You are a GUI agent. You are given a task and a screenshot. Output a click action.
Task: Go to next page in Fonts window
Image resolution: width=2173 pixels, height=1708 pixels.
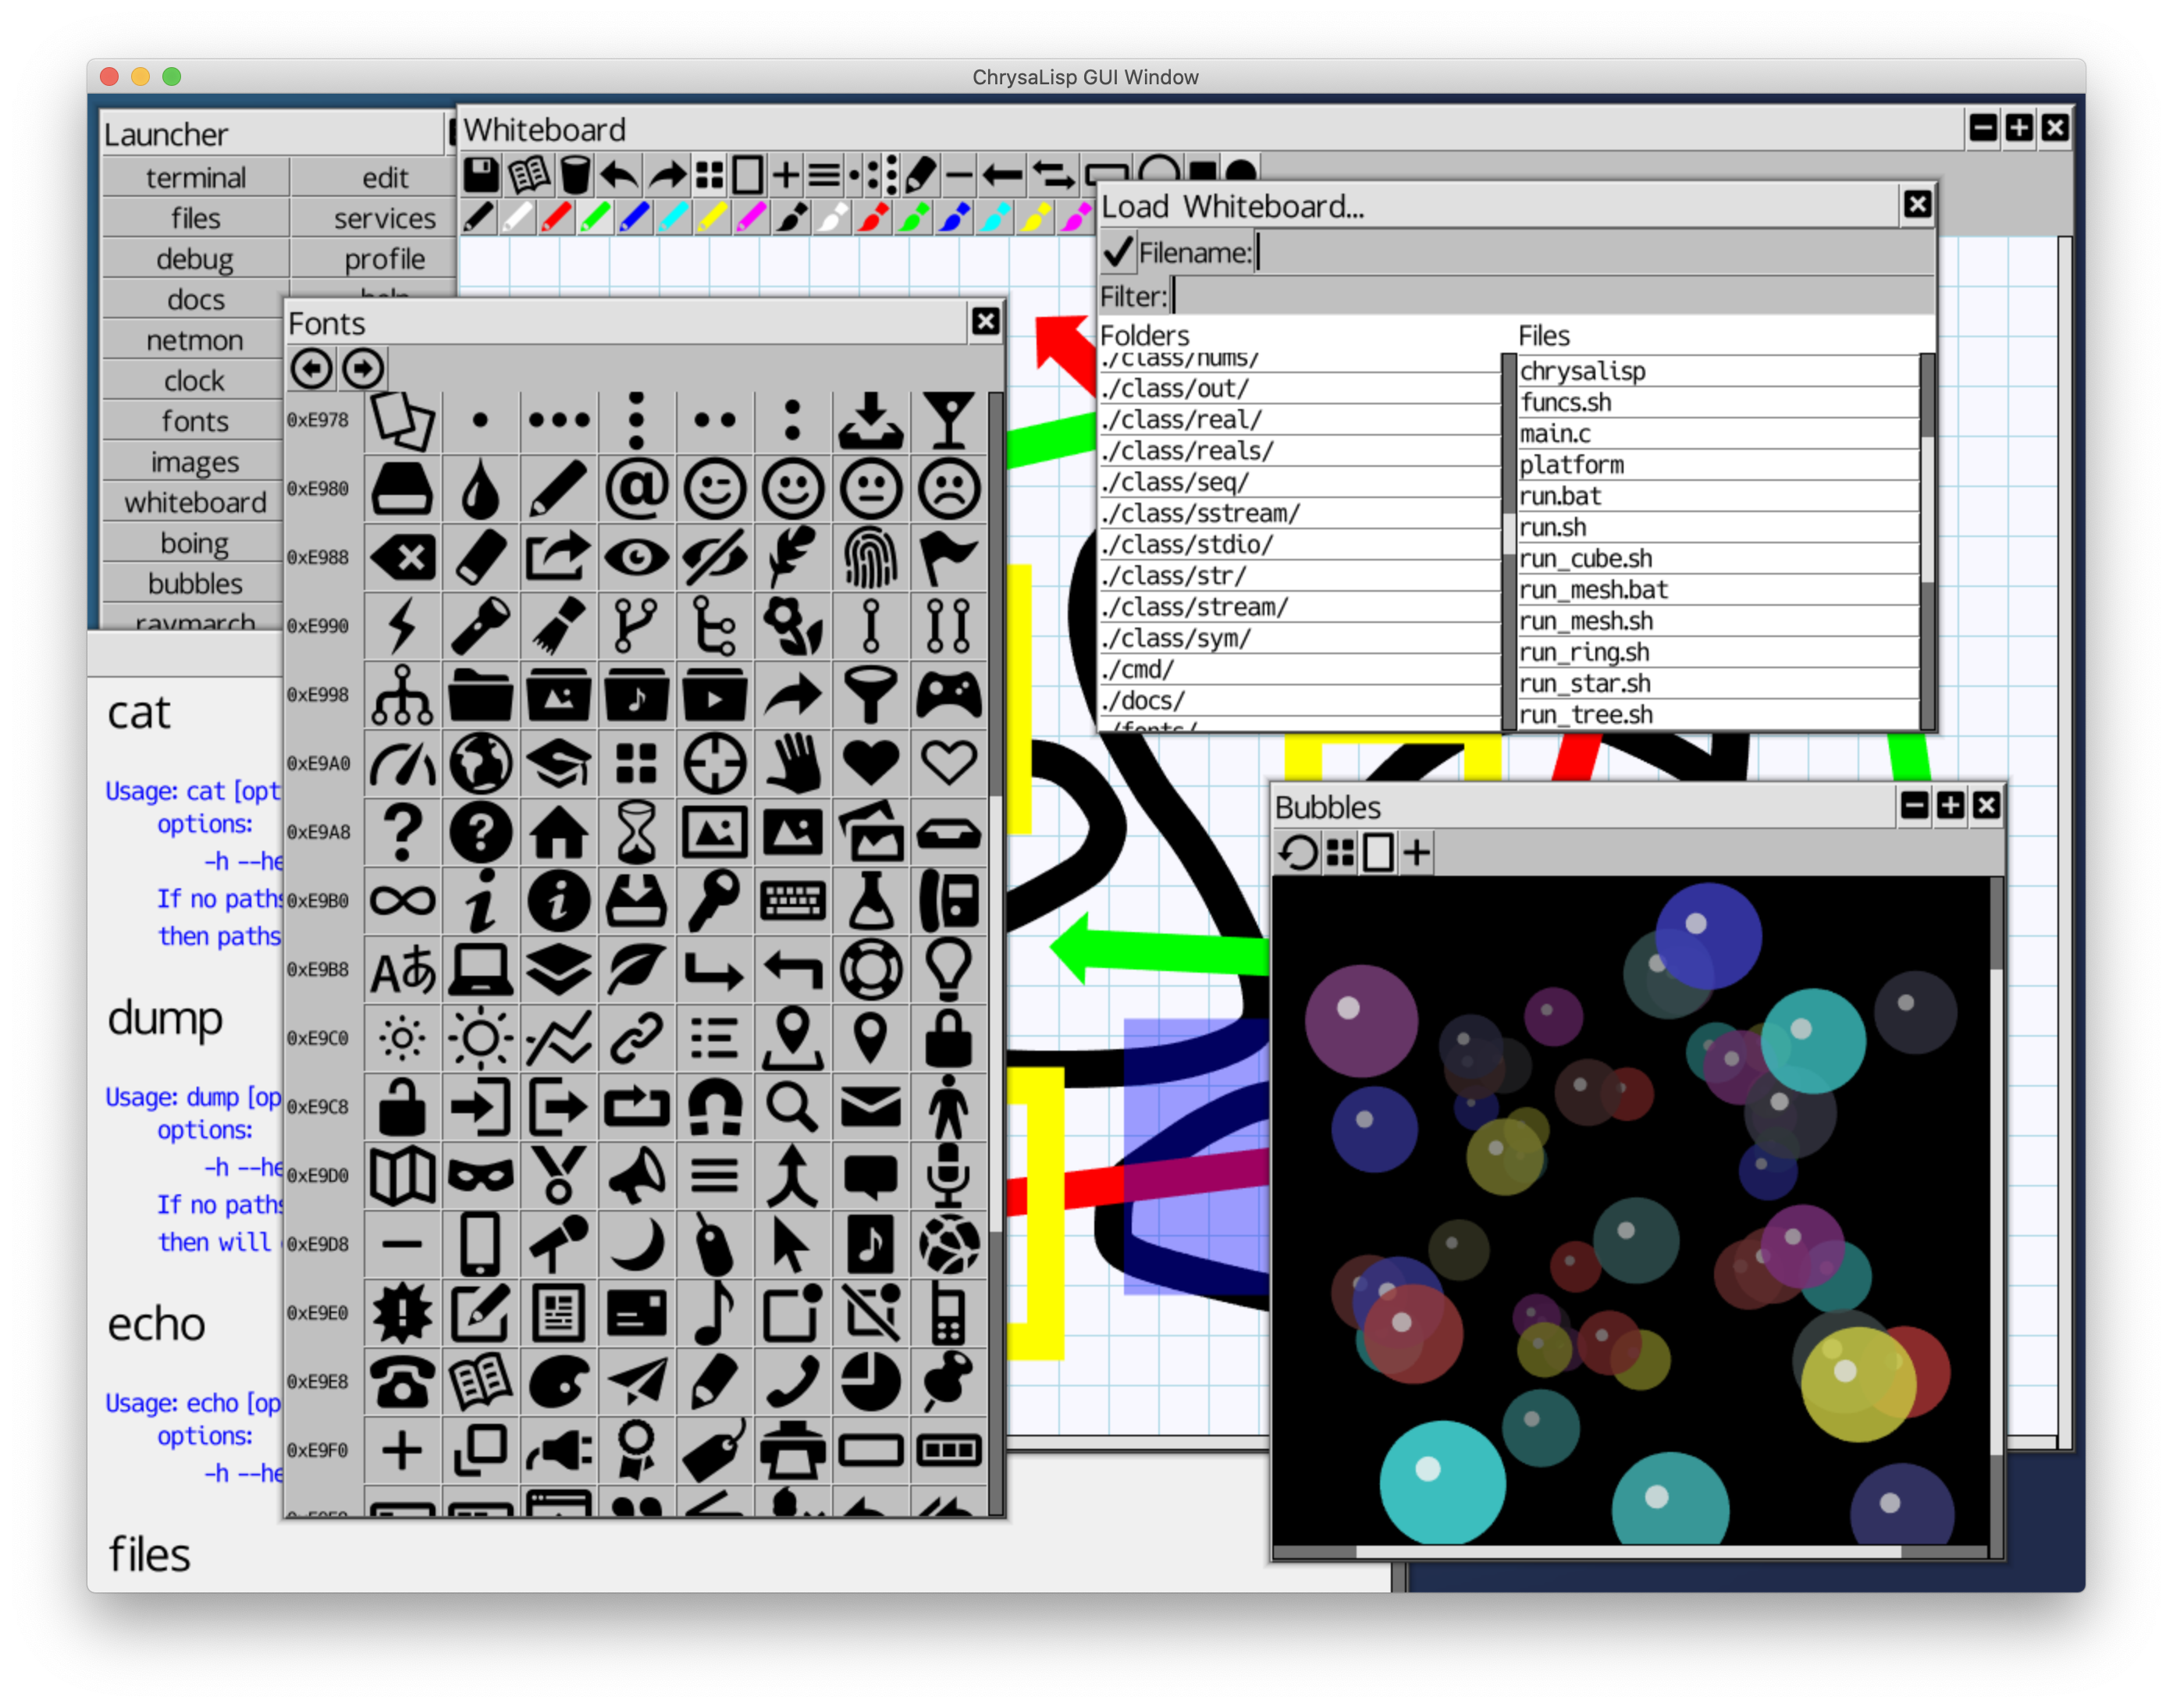[x=362, y=369]
